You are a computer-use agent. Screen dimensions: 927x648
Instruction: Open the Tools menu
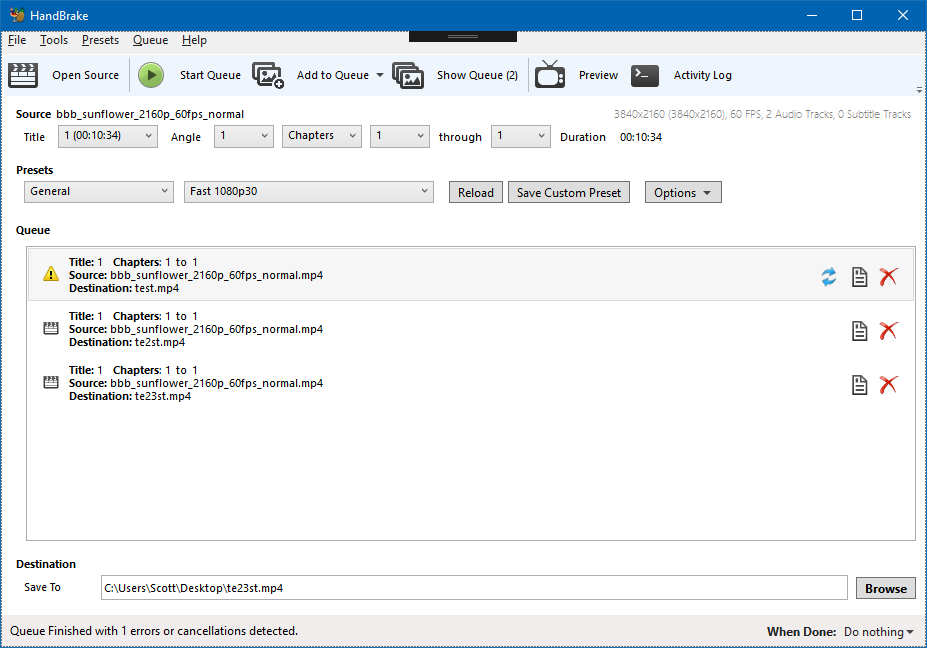[54, 40]
